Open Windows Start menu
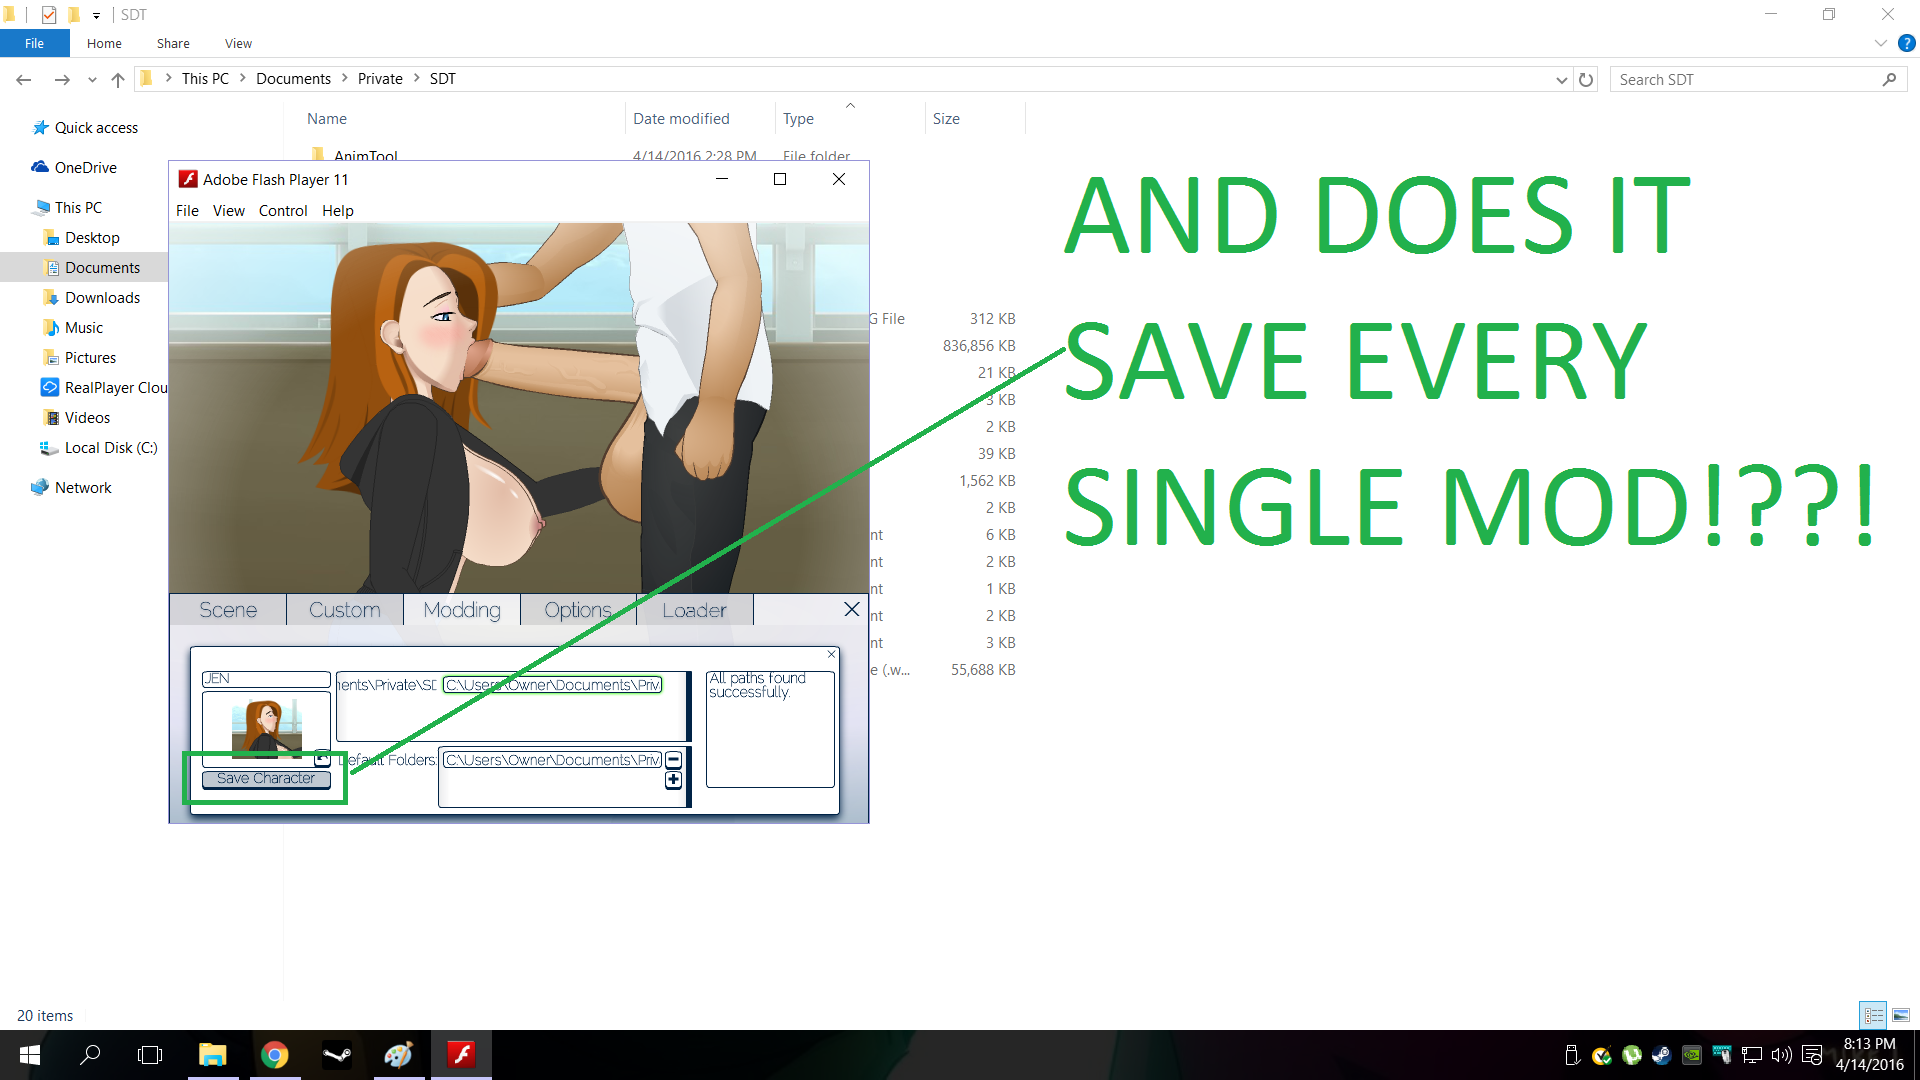The image size is (1920, 1080). [29, 1055]
